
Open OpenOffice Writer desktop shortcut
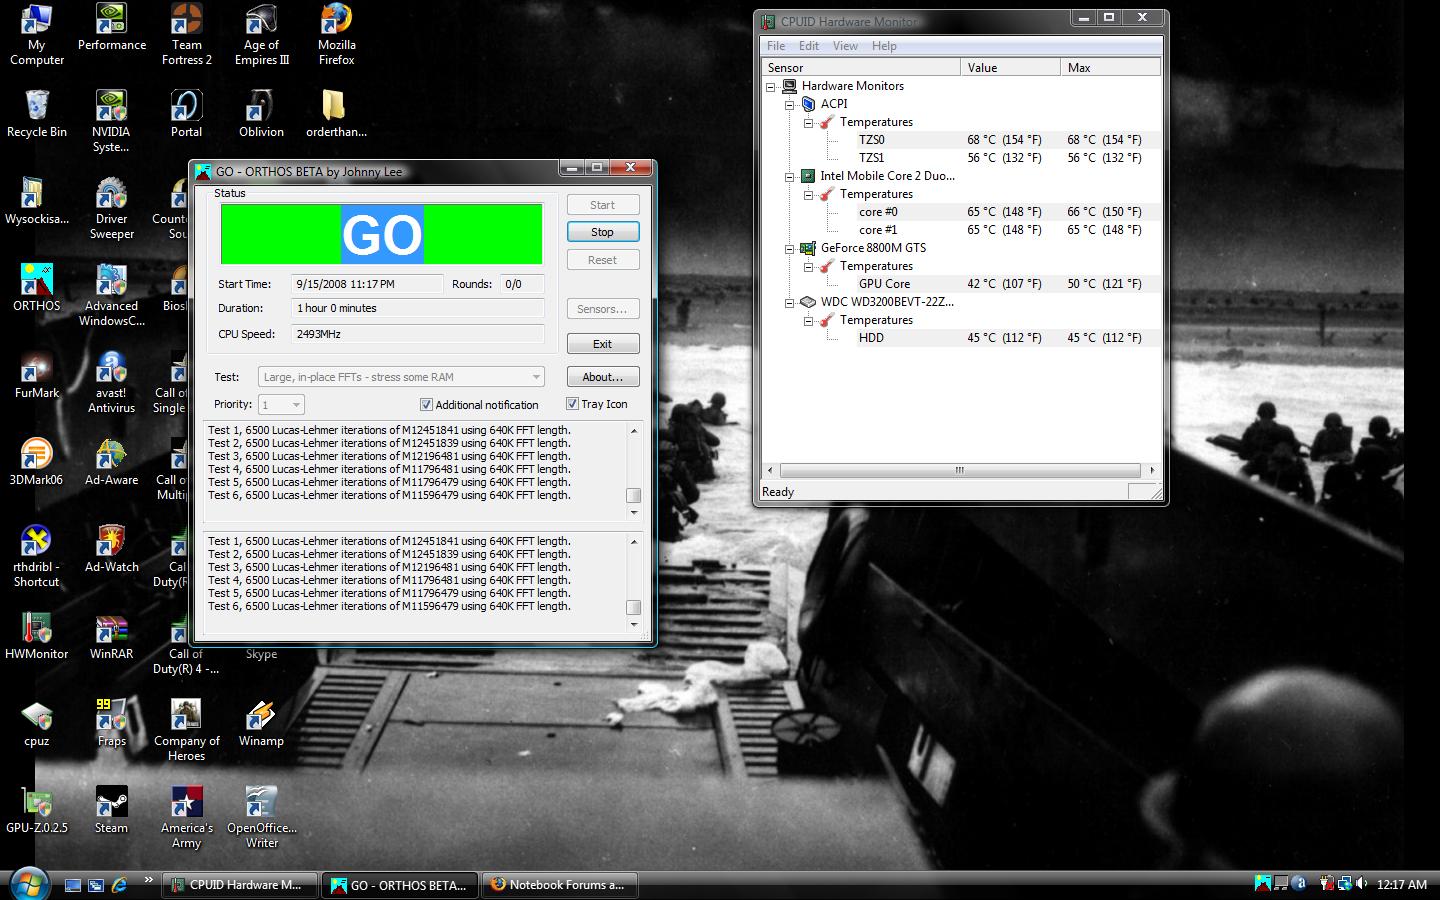[261, 817]
